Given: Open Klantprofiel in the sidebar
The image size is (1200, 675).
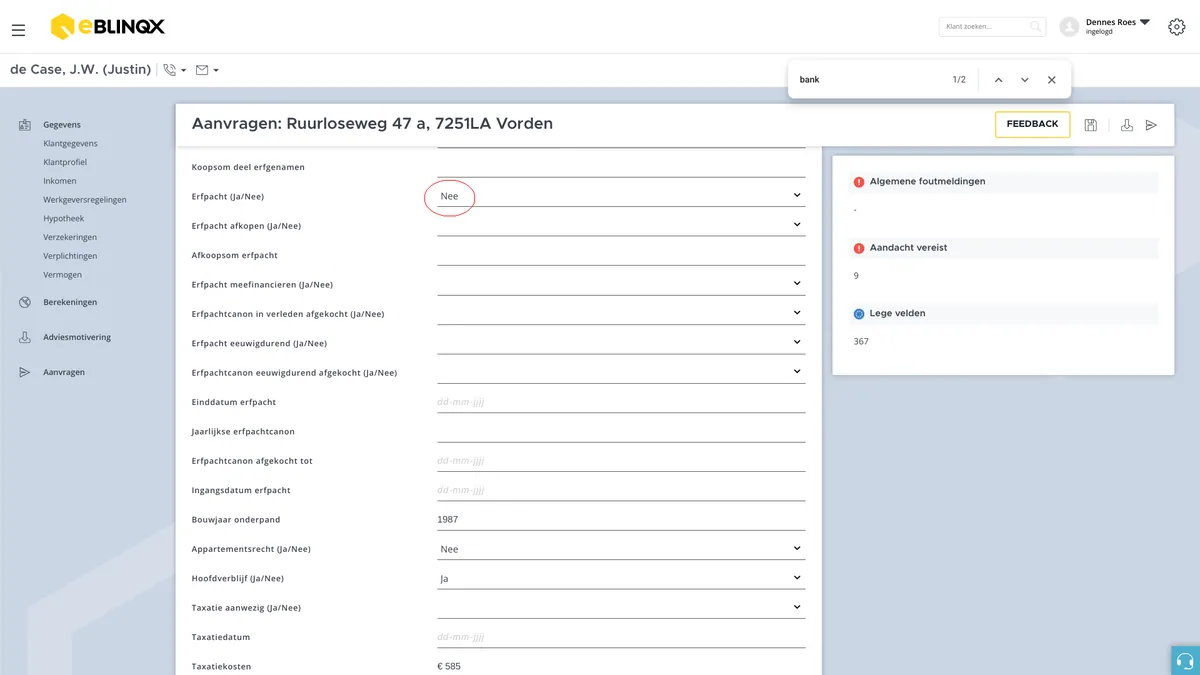Looking at the screenshot, I should click(x=66, y=162).
